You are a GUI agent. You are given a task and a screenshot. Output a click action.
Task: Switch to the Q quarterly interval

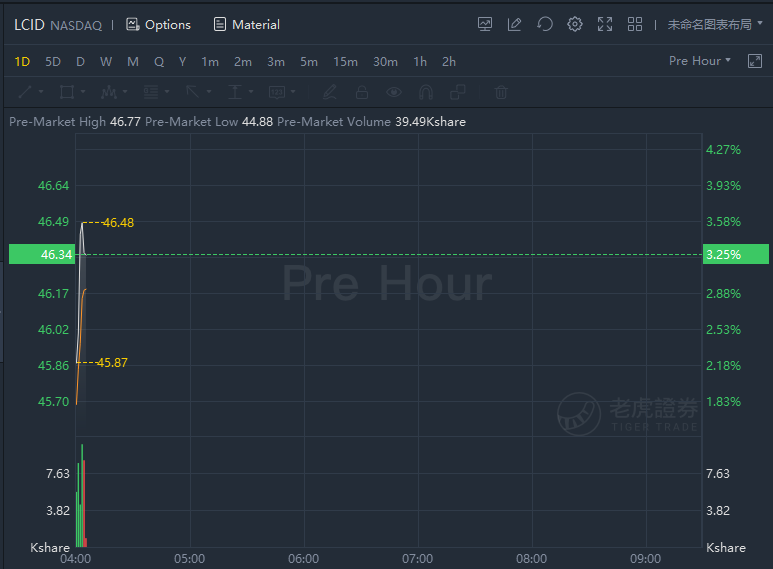tap(159, 62)
